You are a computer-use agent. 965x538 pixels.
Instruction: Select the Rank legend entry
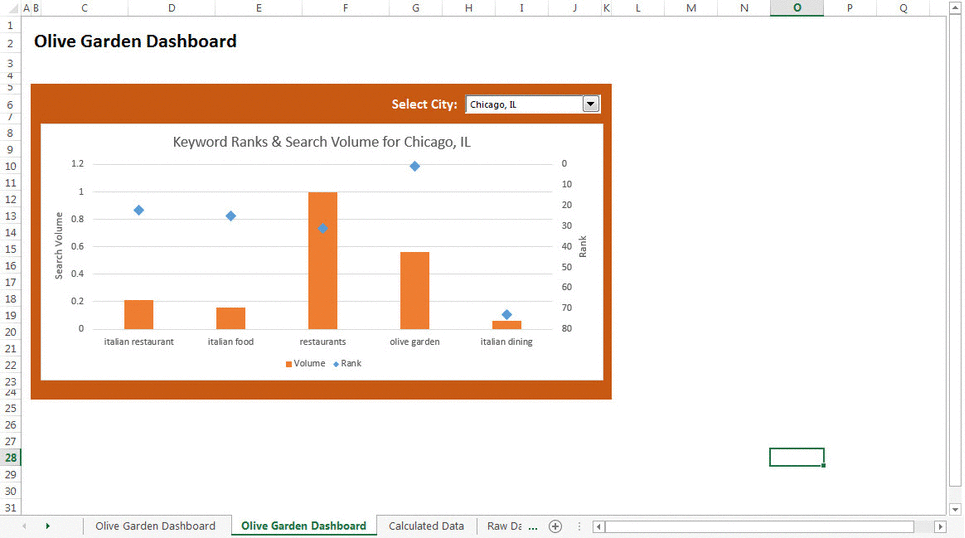point(347,364)
